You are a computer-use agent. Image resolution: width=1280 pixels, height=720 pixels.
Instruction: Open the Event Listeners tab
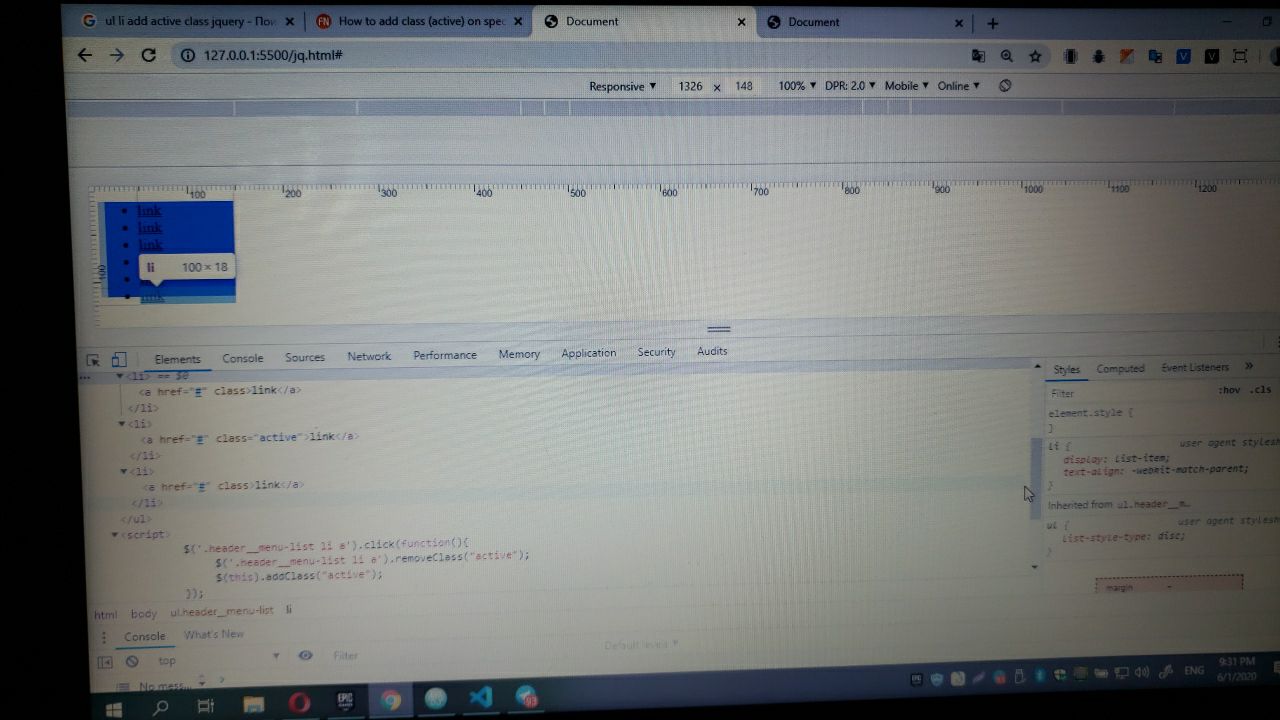tap(1195, 367)
